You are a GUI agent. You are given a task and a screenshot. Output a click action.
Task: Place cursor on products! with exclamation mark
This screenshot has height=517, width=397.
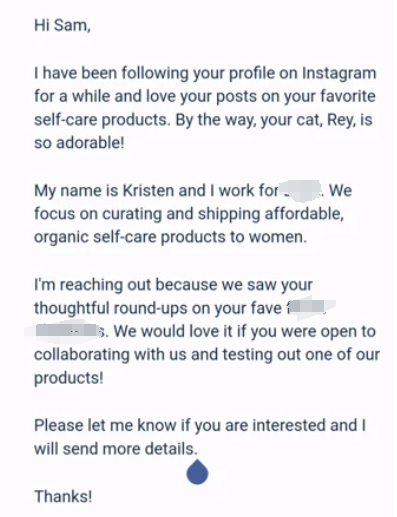click(x=69, y=378)
